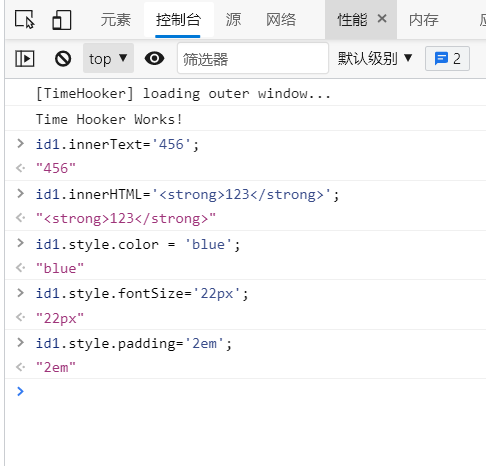The width and height of the screenshot is (486, 466).
Task: Clear the console with the ban icon
Action: [63, 59]
